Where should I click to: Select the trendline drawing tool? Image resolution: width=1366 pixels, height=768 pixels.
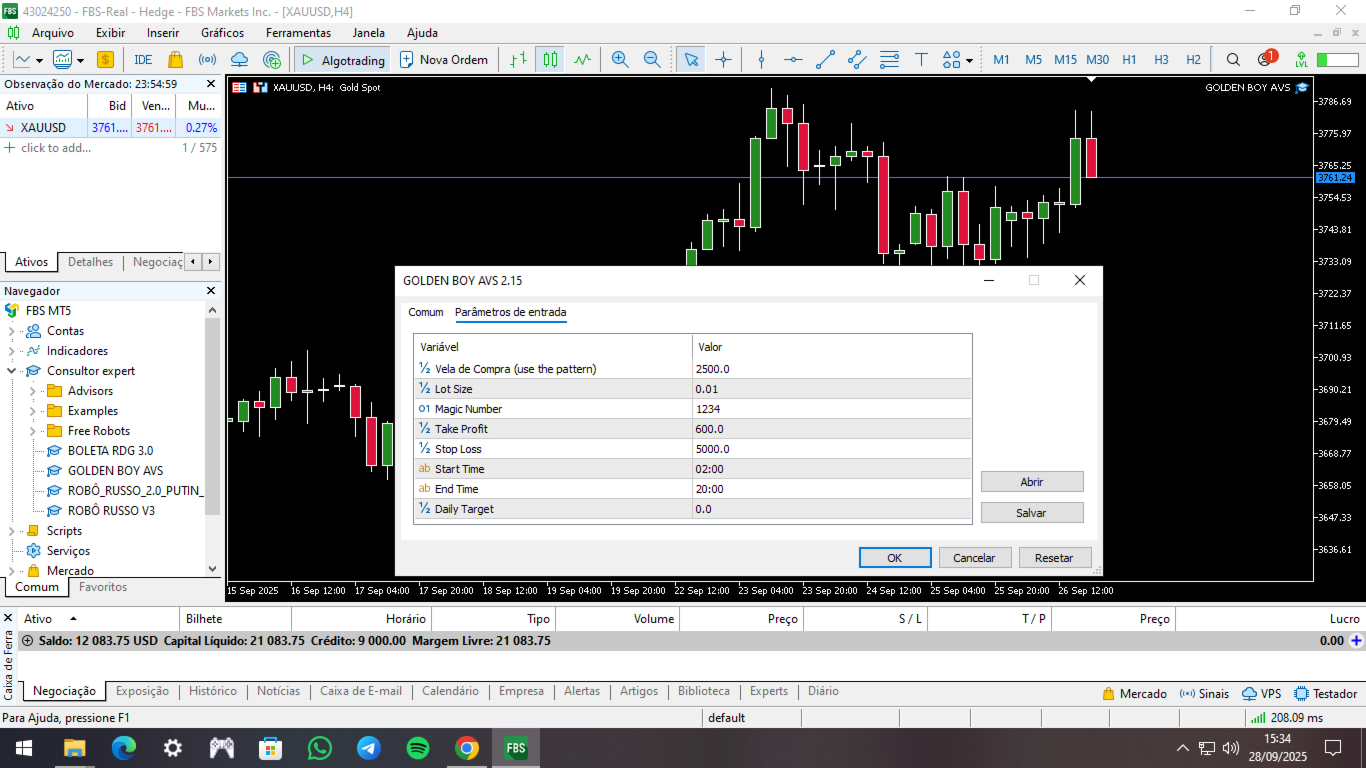[825, 59]
